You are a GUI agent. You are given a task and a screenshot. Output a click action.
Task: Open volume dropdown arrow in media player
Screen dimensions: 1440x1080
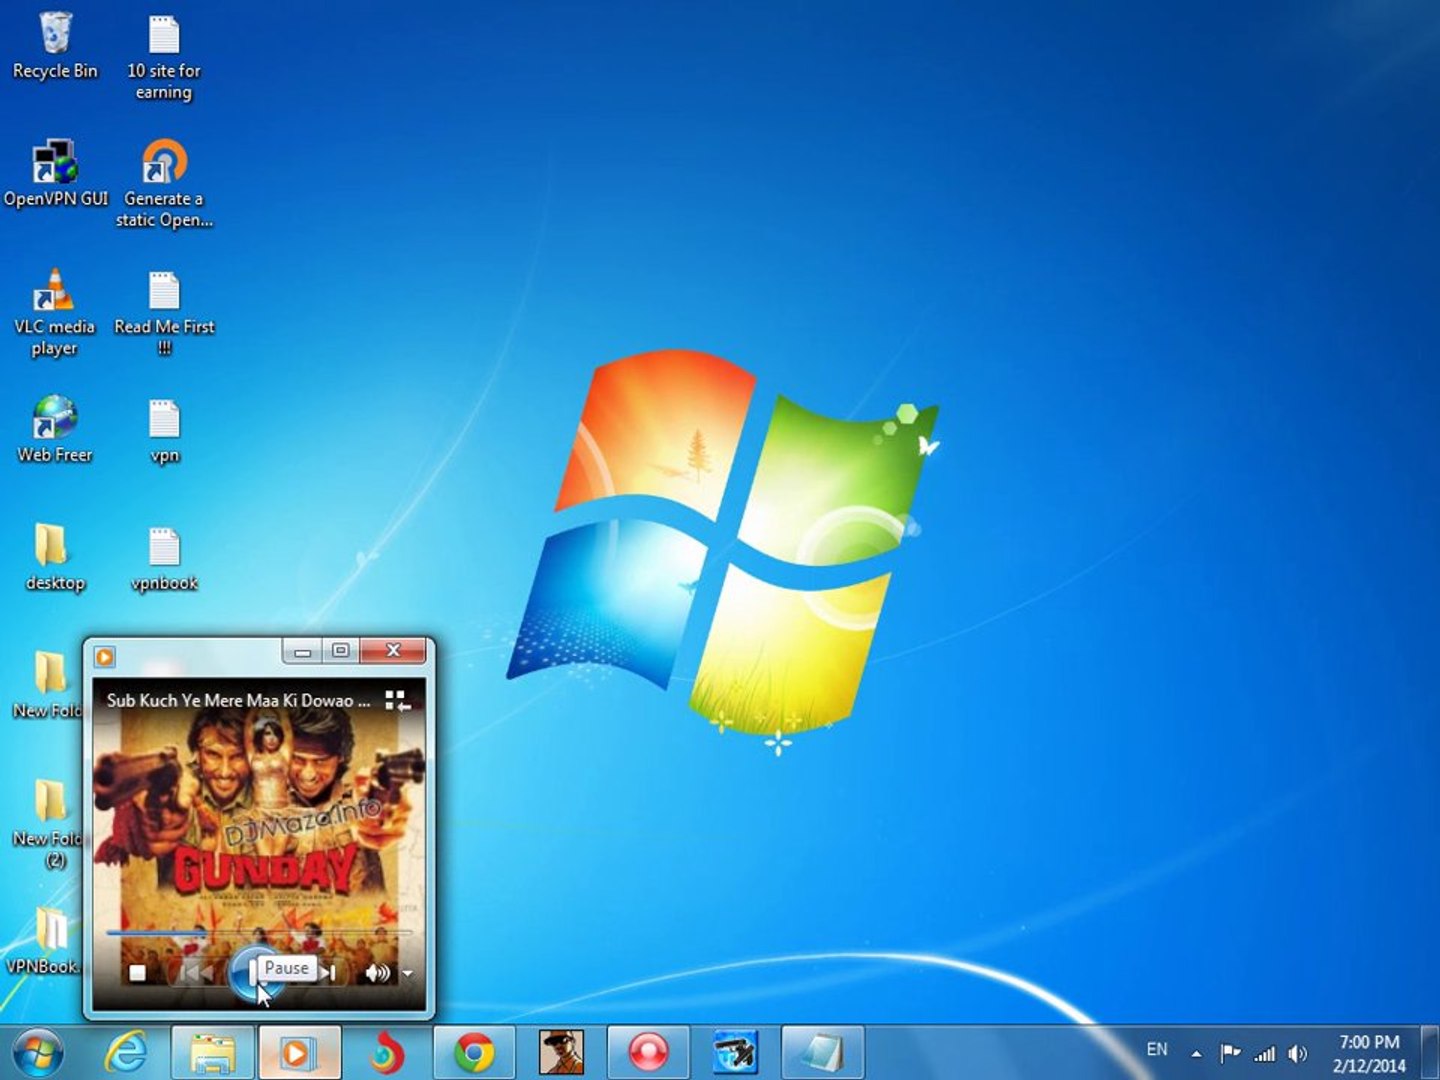click(x=407, y=973)
